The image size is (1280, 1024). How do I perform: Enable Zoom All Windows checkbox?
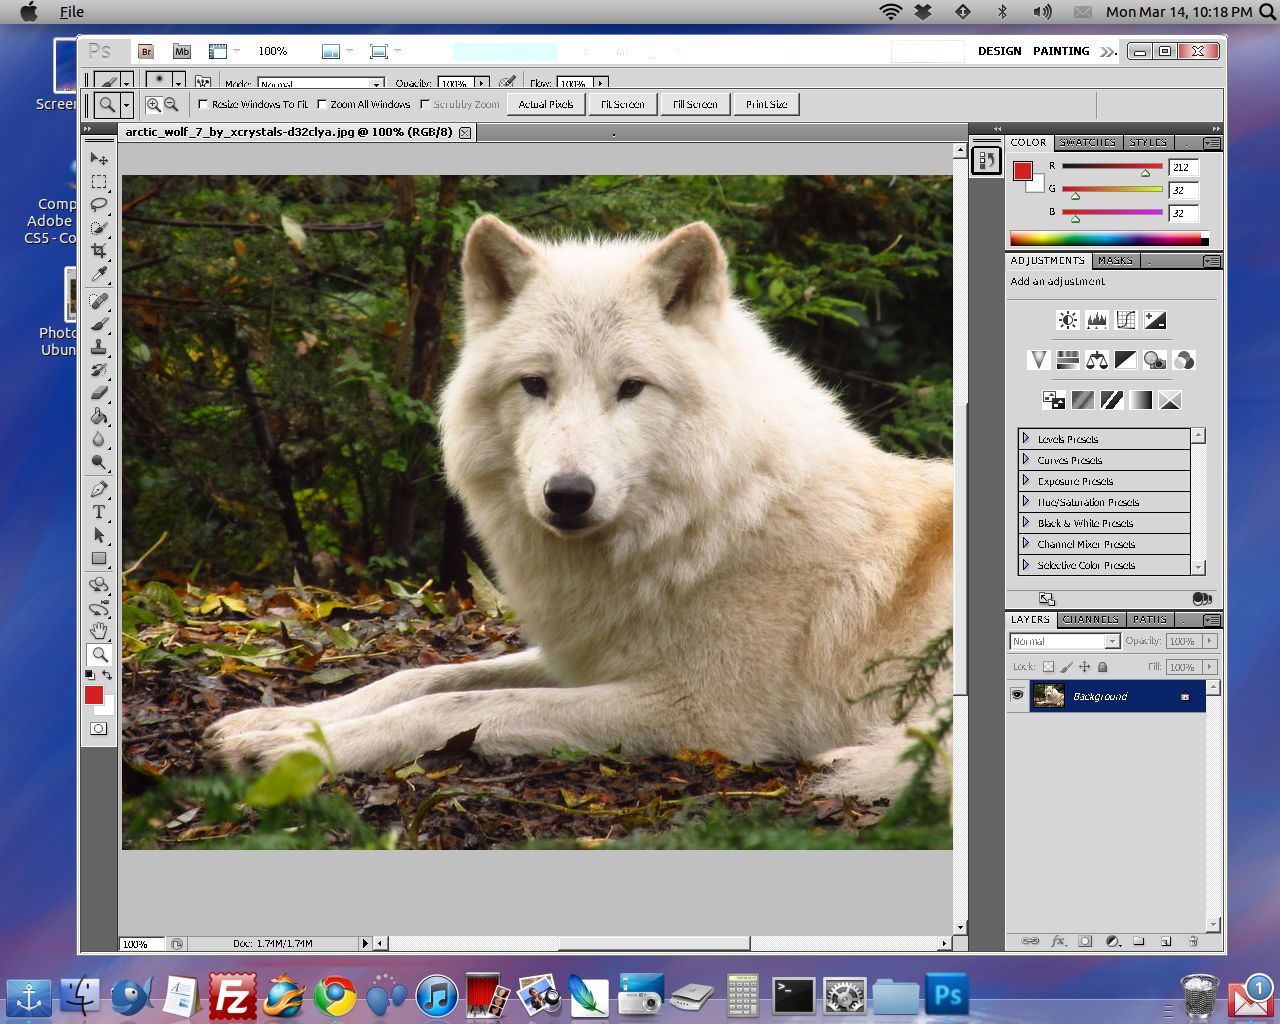[x=322, y=104]
